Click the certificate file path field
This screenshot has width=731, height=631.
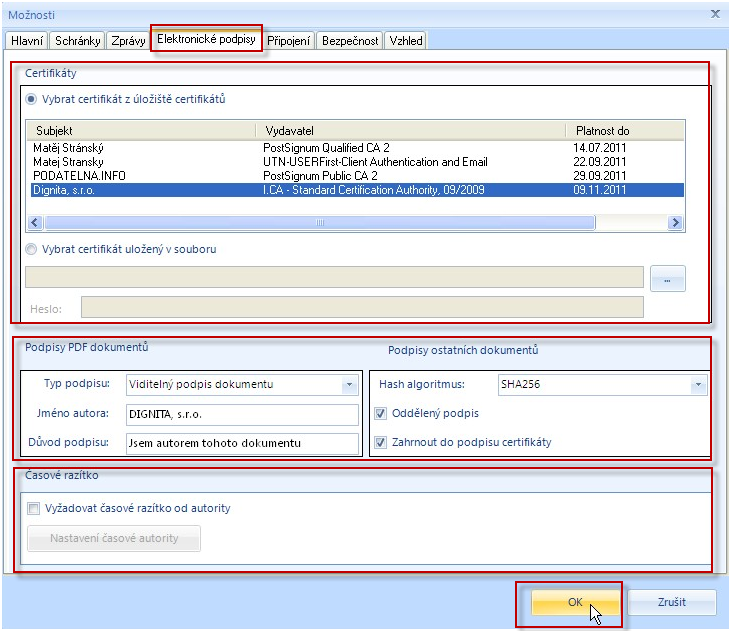334,277
